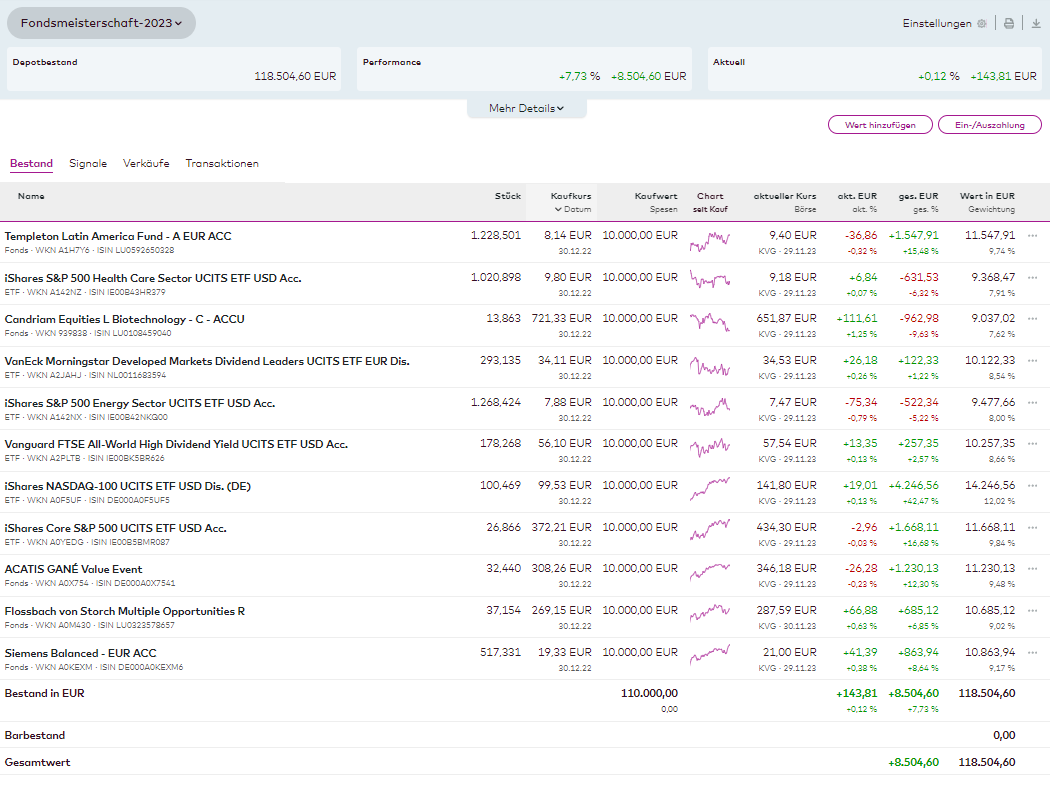Click the Wert hinzufügen button
This screenshot has width=1054, height=796.
pos(880,125)
